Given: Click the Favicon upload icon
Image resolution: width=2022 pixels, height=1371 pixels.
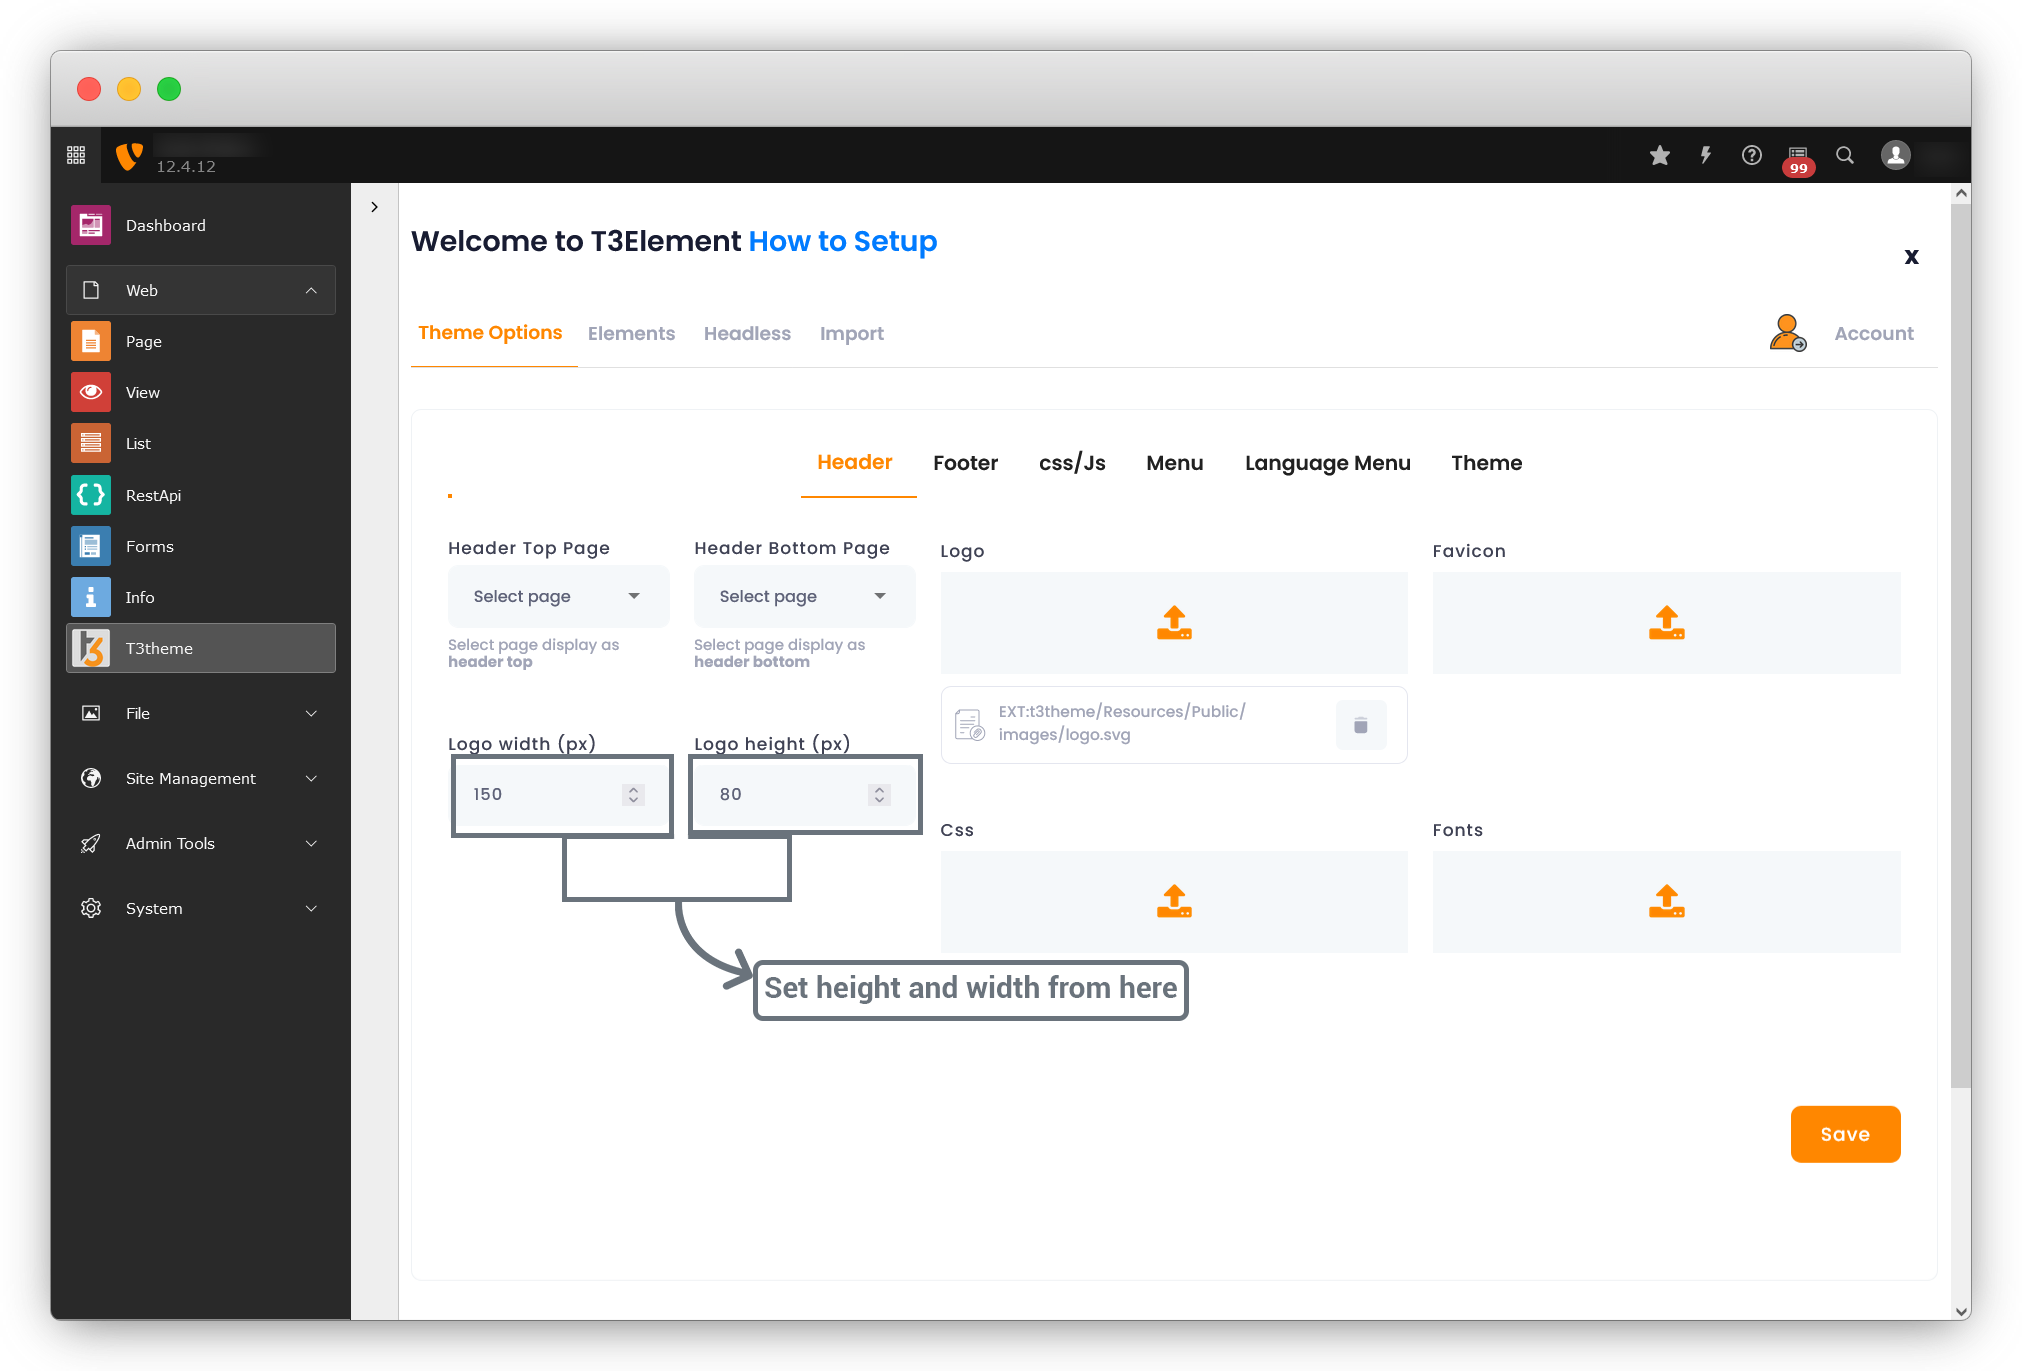Looking at the screenshot, I should click(1666, 622).
